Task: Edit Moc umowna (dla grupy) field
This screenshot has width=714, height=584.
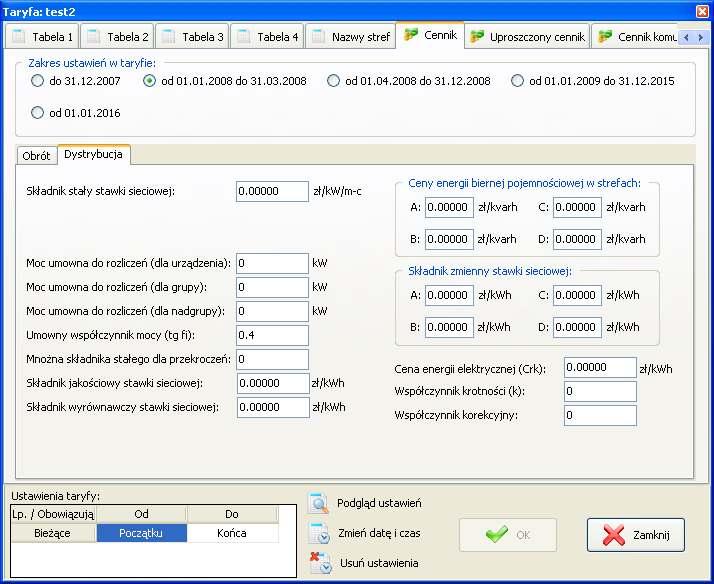Action: click(272, 287)
